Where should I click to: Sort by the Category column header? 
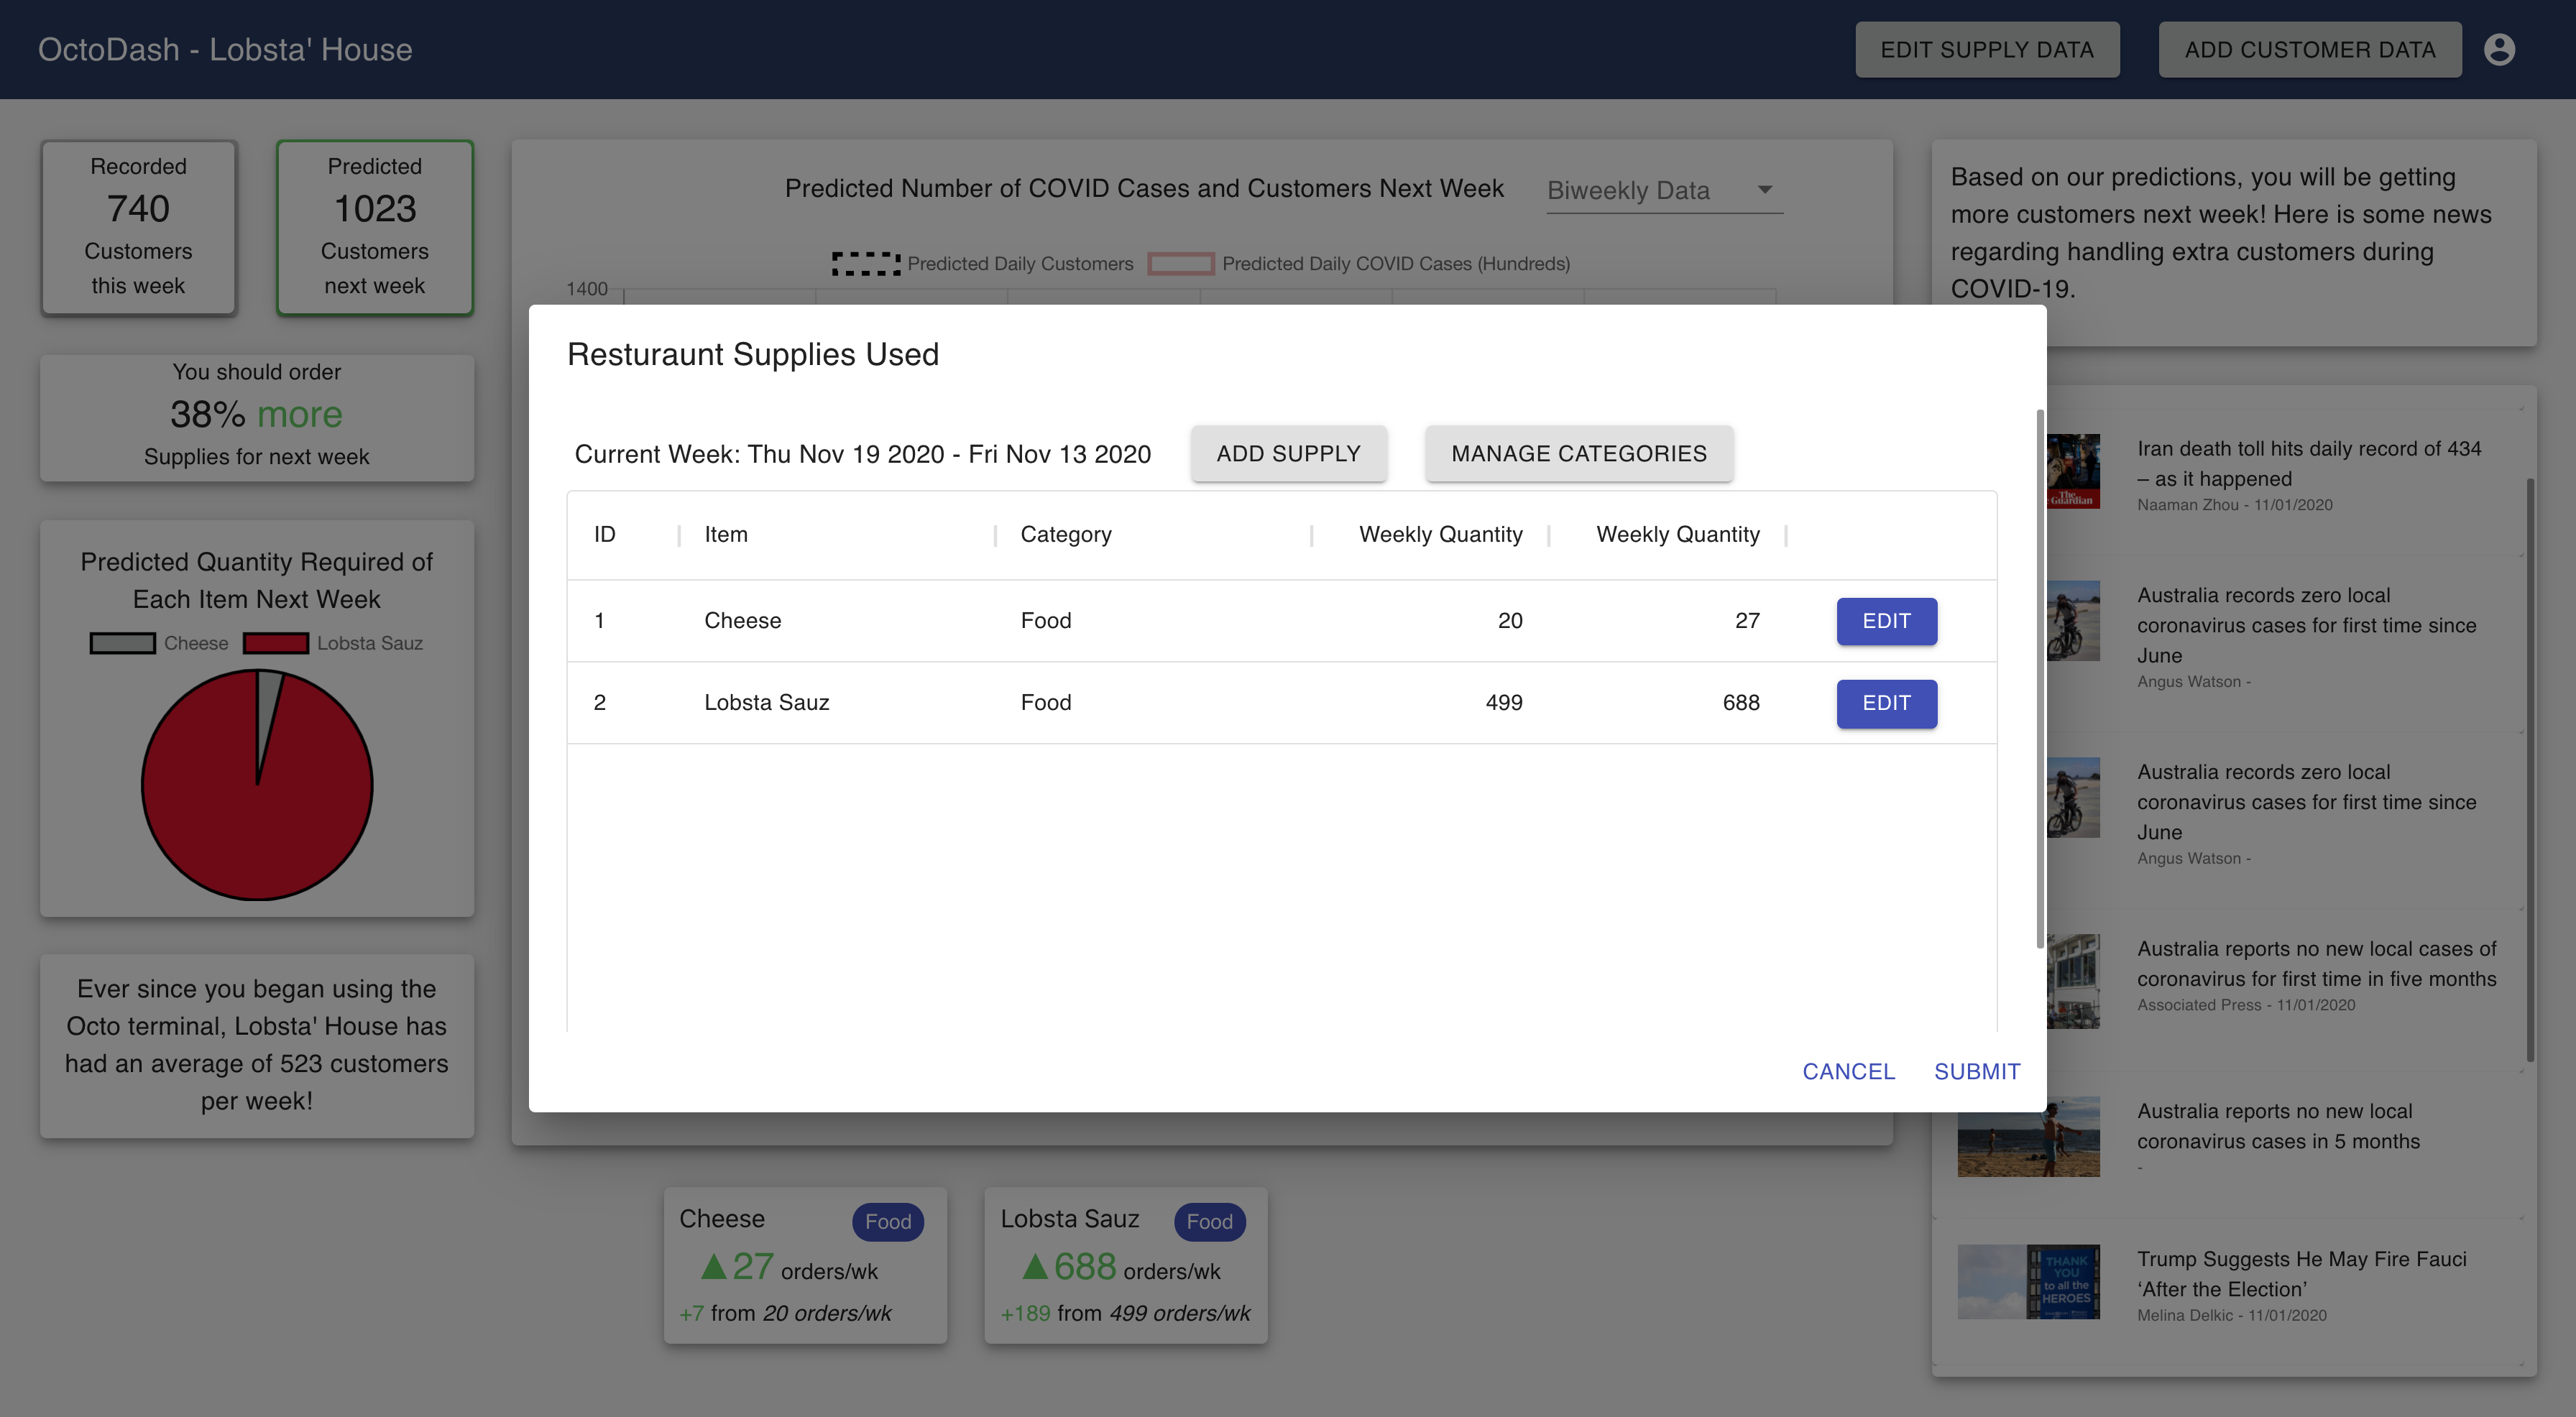point(1065,534)
